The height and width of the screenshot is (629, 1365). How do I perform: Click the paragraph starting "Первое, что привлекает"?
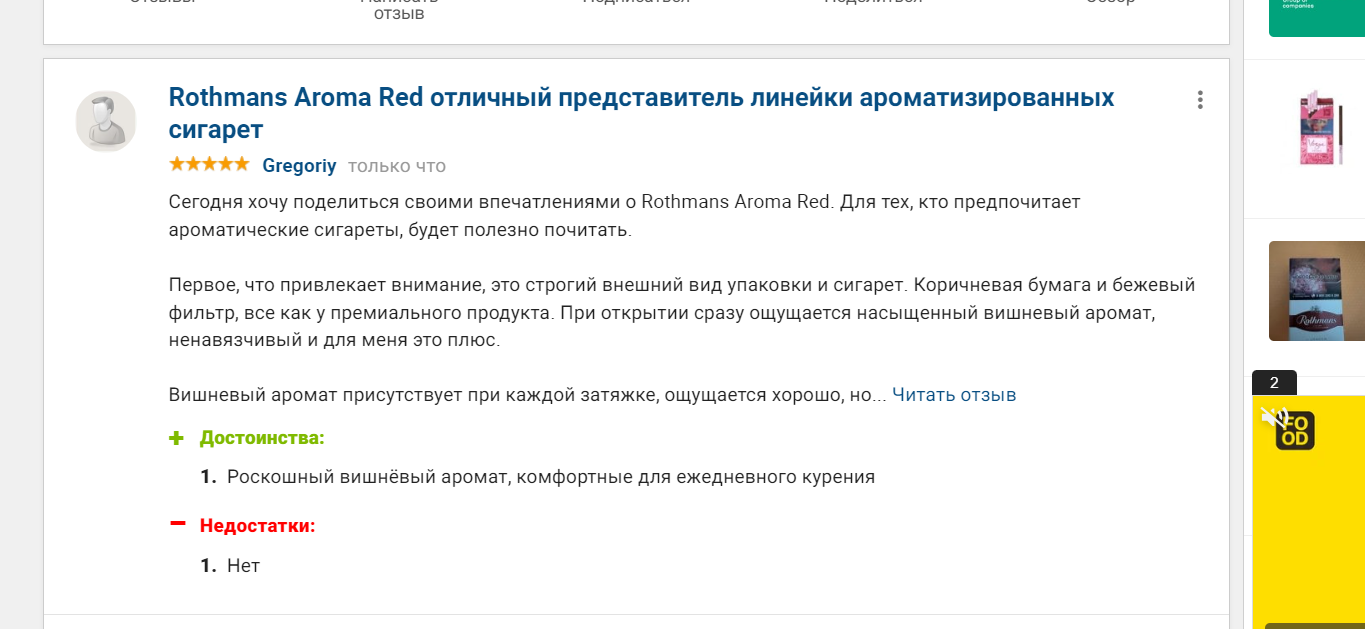682,313
